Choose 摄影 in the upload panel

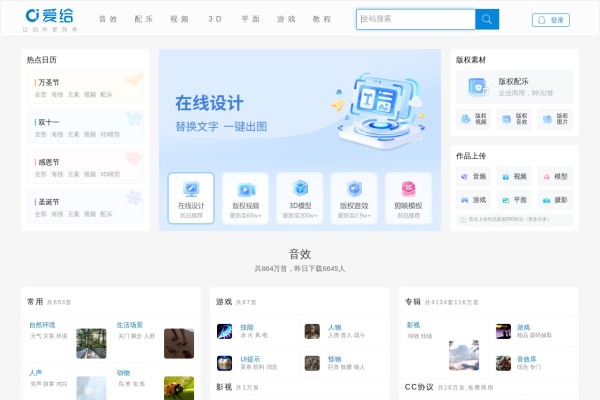(554, 200)
